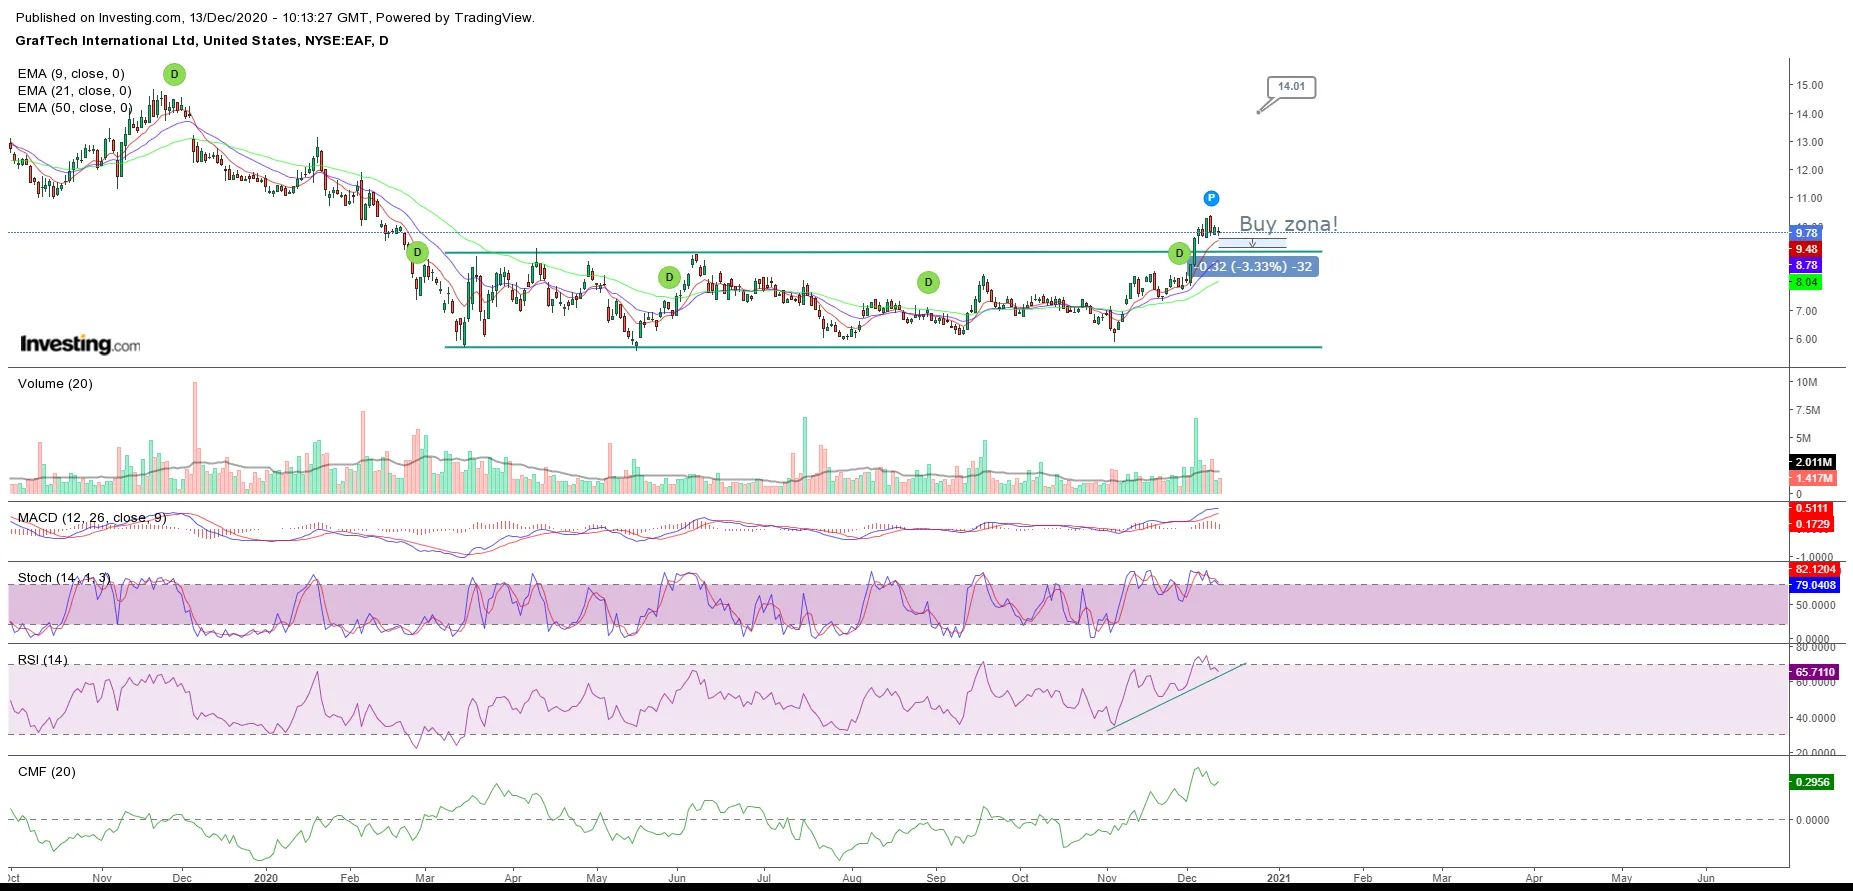This screenshot has height=891, width=1853.
Task: Click the 0.2956 CMF value tag
Action: (x=1812, y=782)
